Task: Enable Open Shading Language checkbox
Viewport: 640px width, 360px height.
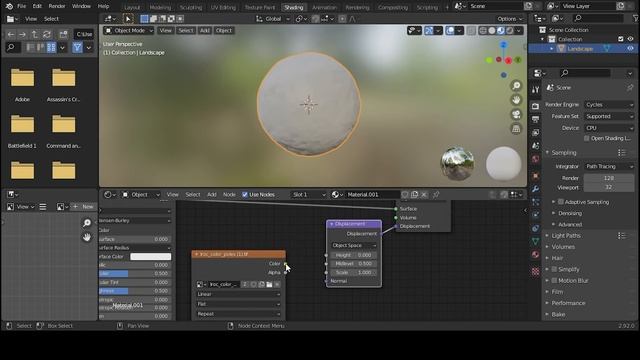Action: coord(587,138)
